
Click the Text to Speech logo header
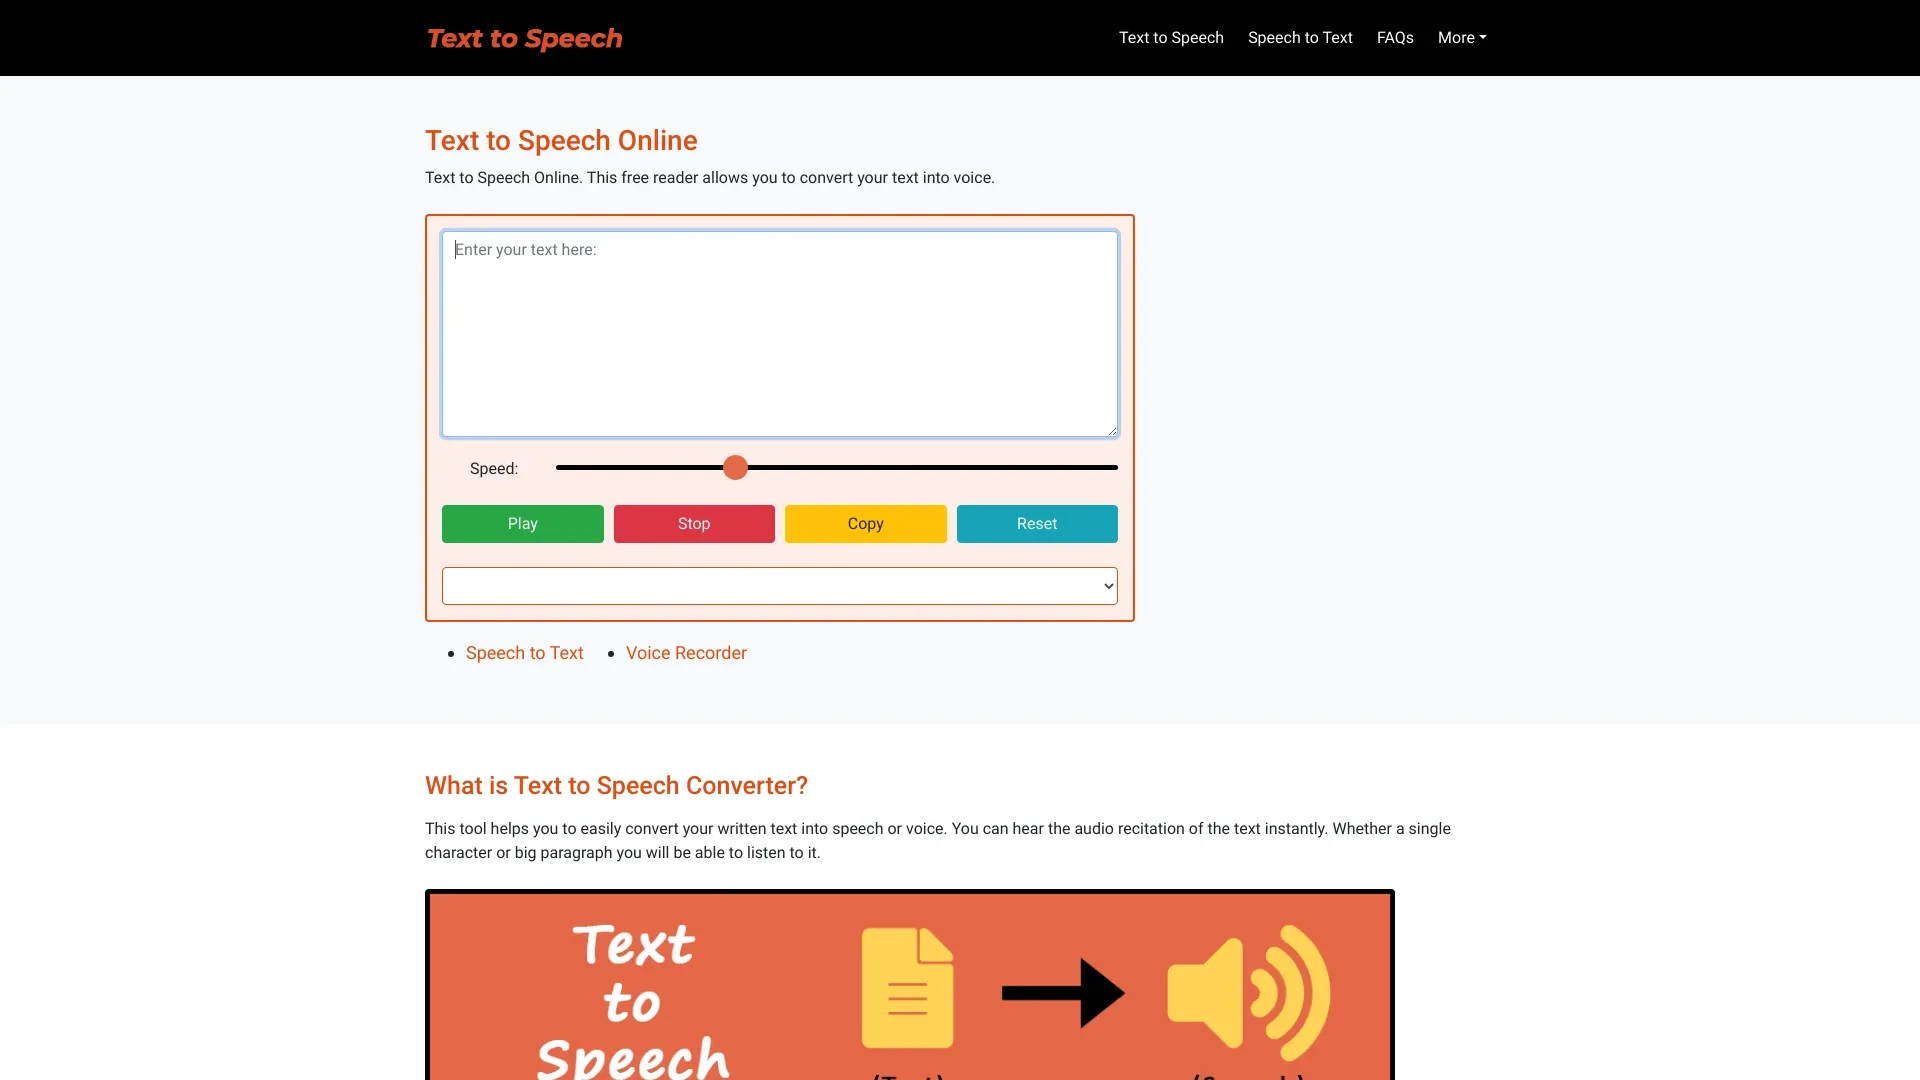[524, 37]
